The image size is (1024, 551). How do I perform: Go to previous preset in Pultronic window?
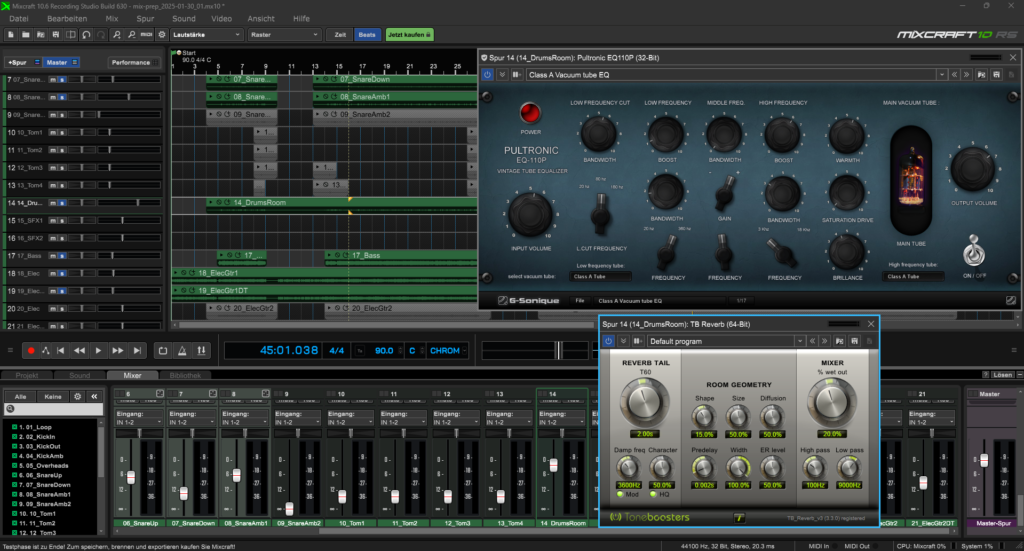point(954,75)
